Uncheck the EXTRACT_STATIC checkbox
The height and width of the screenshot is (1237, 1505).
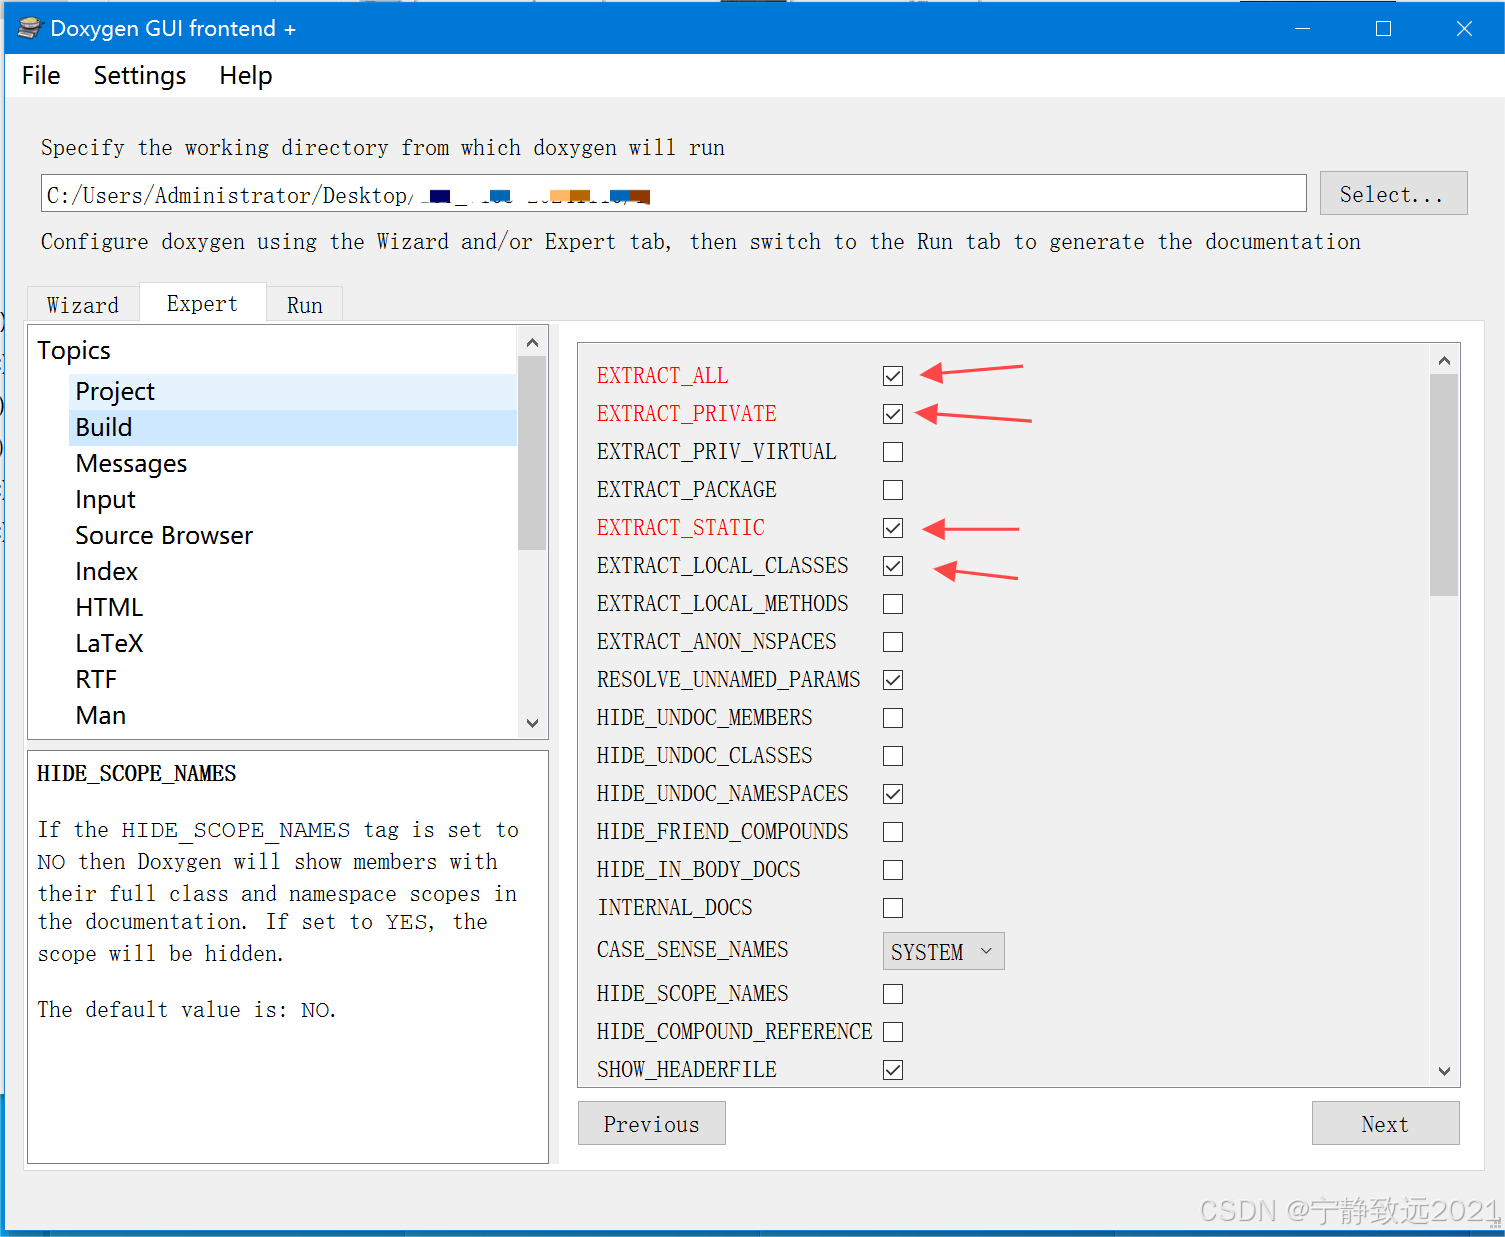pos(893,528)
